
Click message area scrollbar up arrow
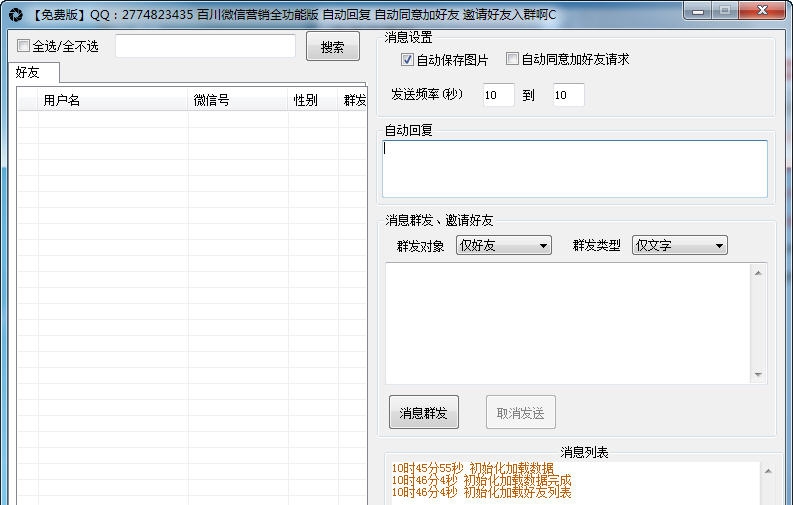click(758, 273)
